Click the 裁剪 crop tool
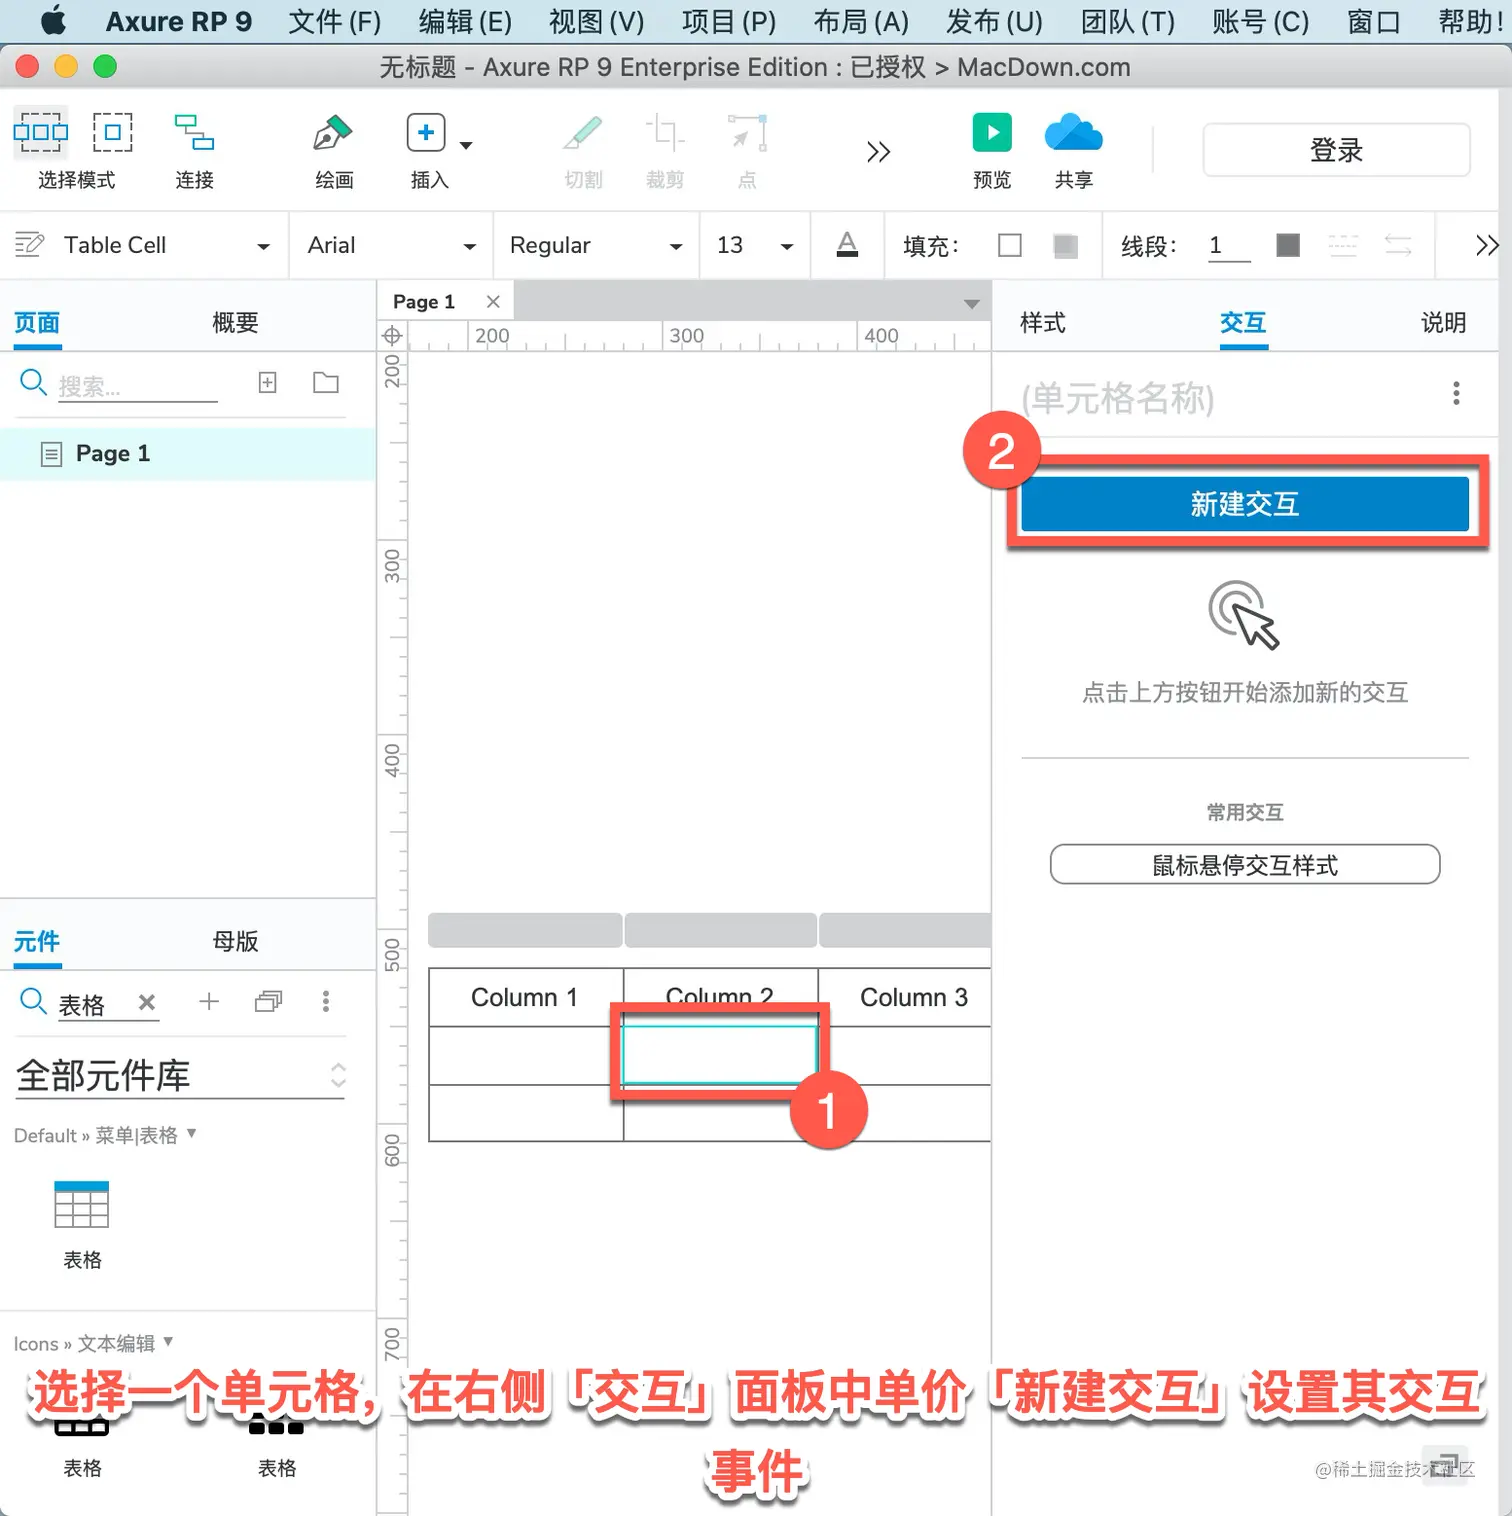 tap(665, 133)
